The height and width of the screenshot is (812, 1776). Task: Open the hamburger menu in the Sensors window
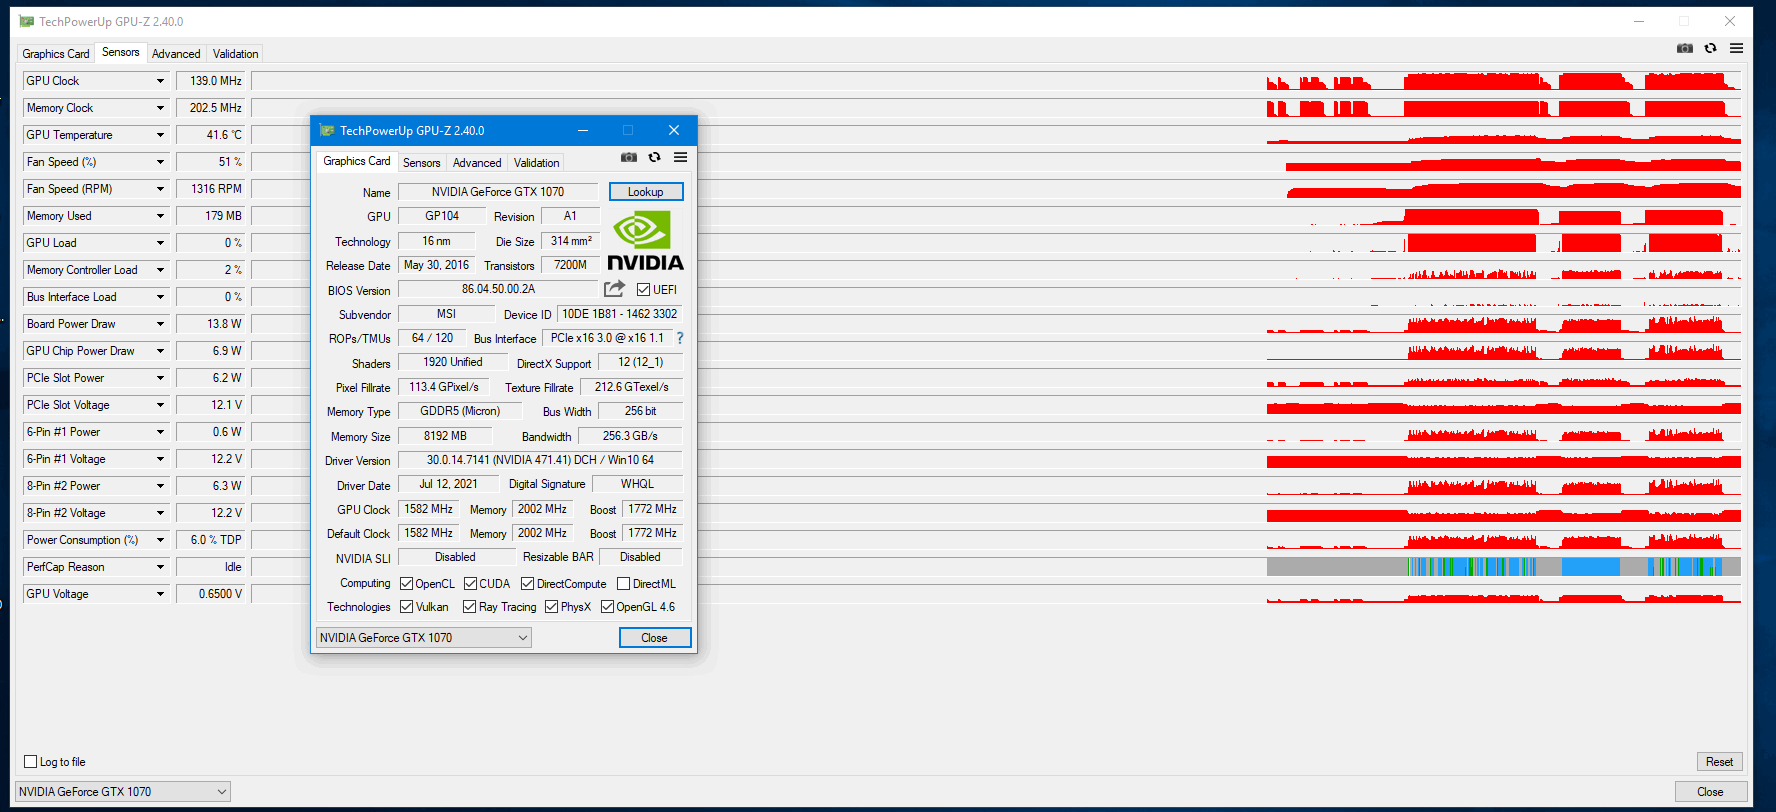pos(1737,48)
